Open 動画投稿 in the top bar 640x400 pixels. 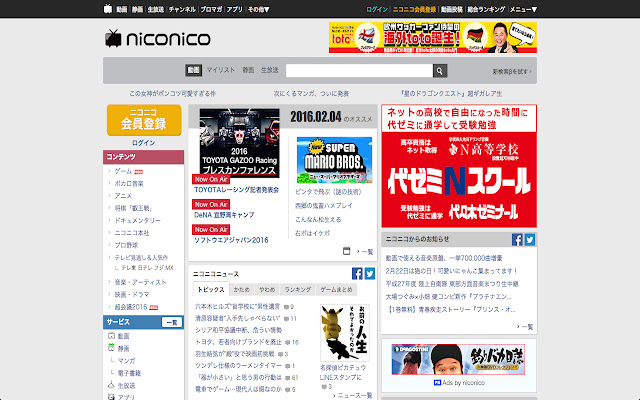[452, 9]
